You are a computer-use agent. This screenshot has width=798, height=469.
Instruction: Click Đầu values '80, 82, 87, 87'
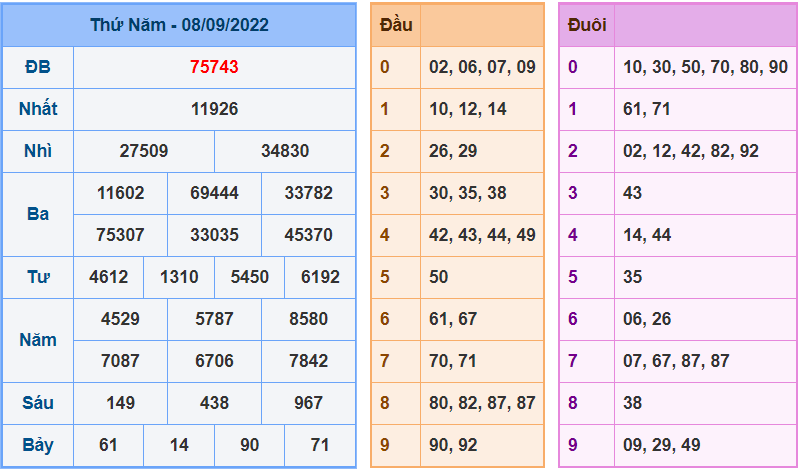[x=482, y=403]
